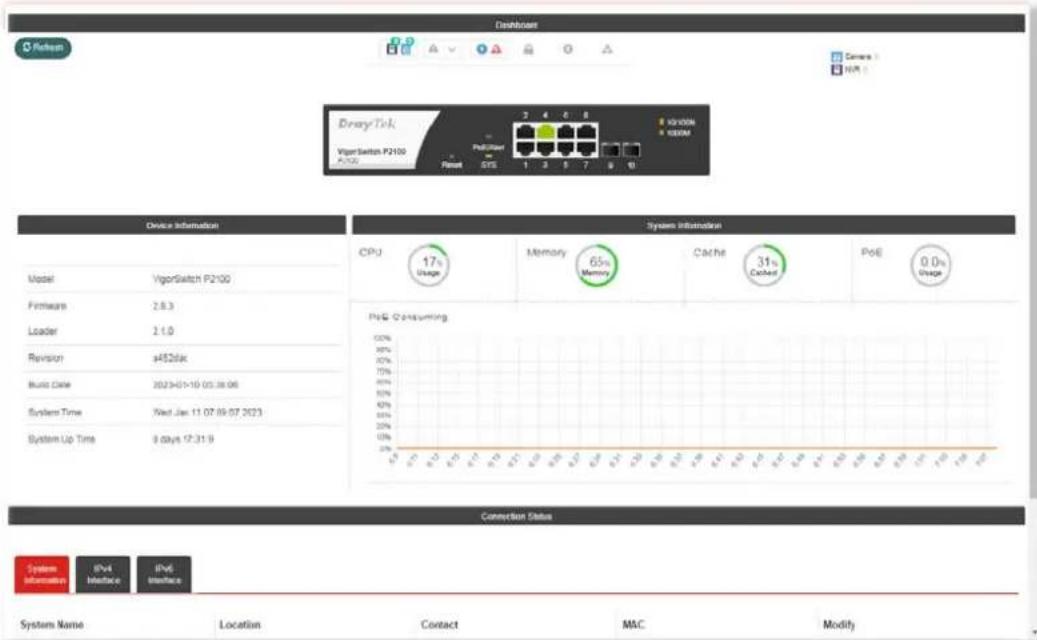Click the SYS LED indicator
Image resolution: width=1037 pixels, height=640 pixels.
point(489,157)
